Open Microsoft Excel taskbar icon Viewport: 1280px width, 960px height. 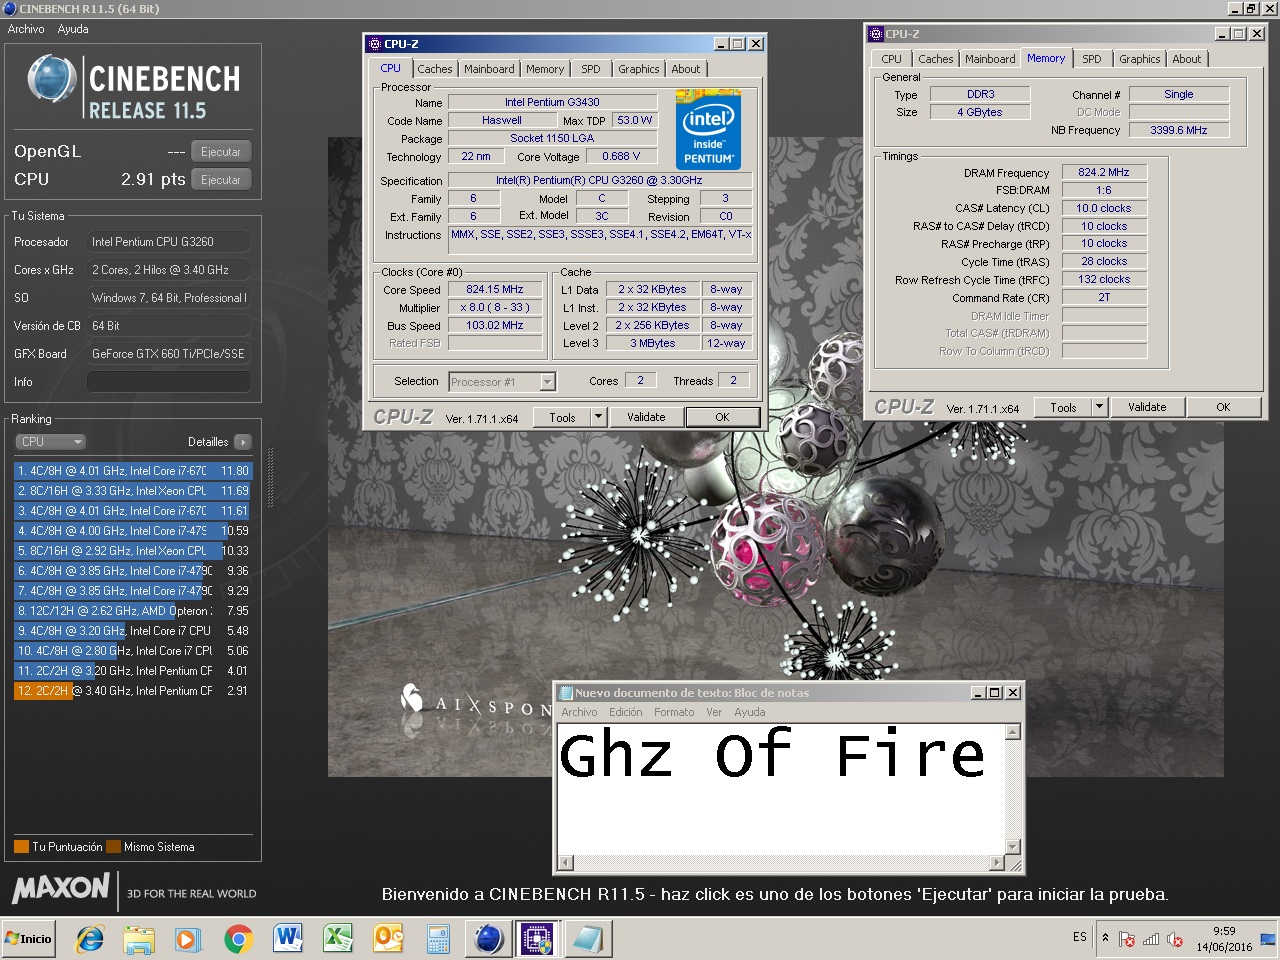pyautogui.click(x=338, y=939)
